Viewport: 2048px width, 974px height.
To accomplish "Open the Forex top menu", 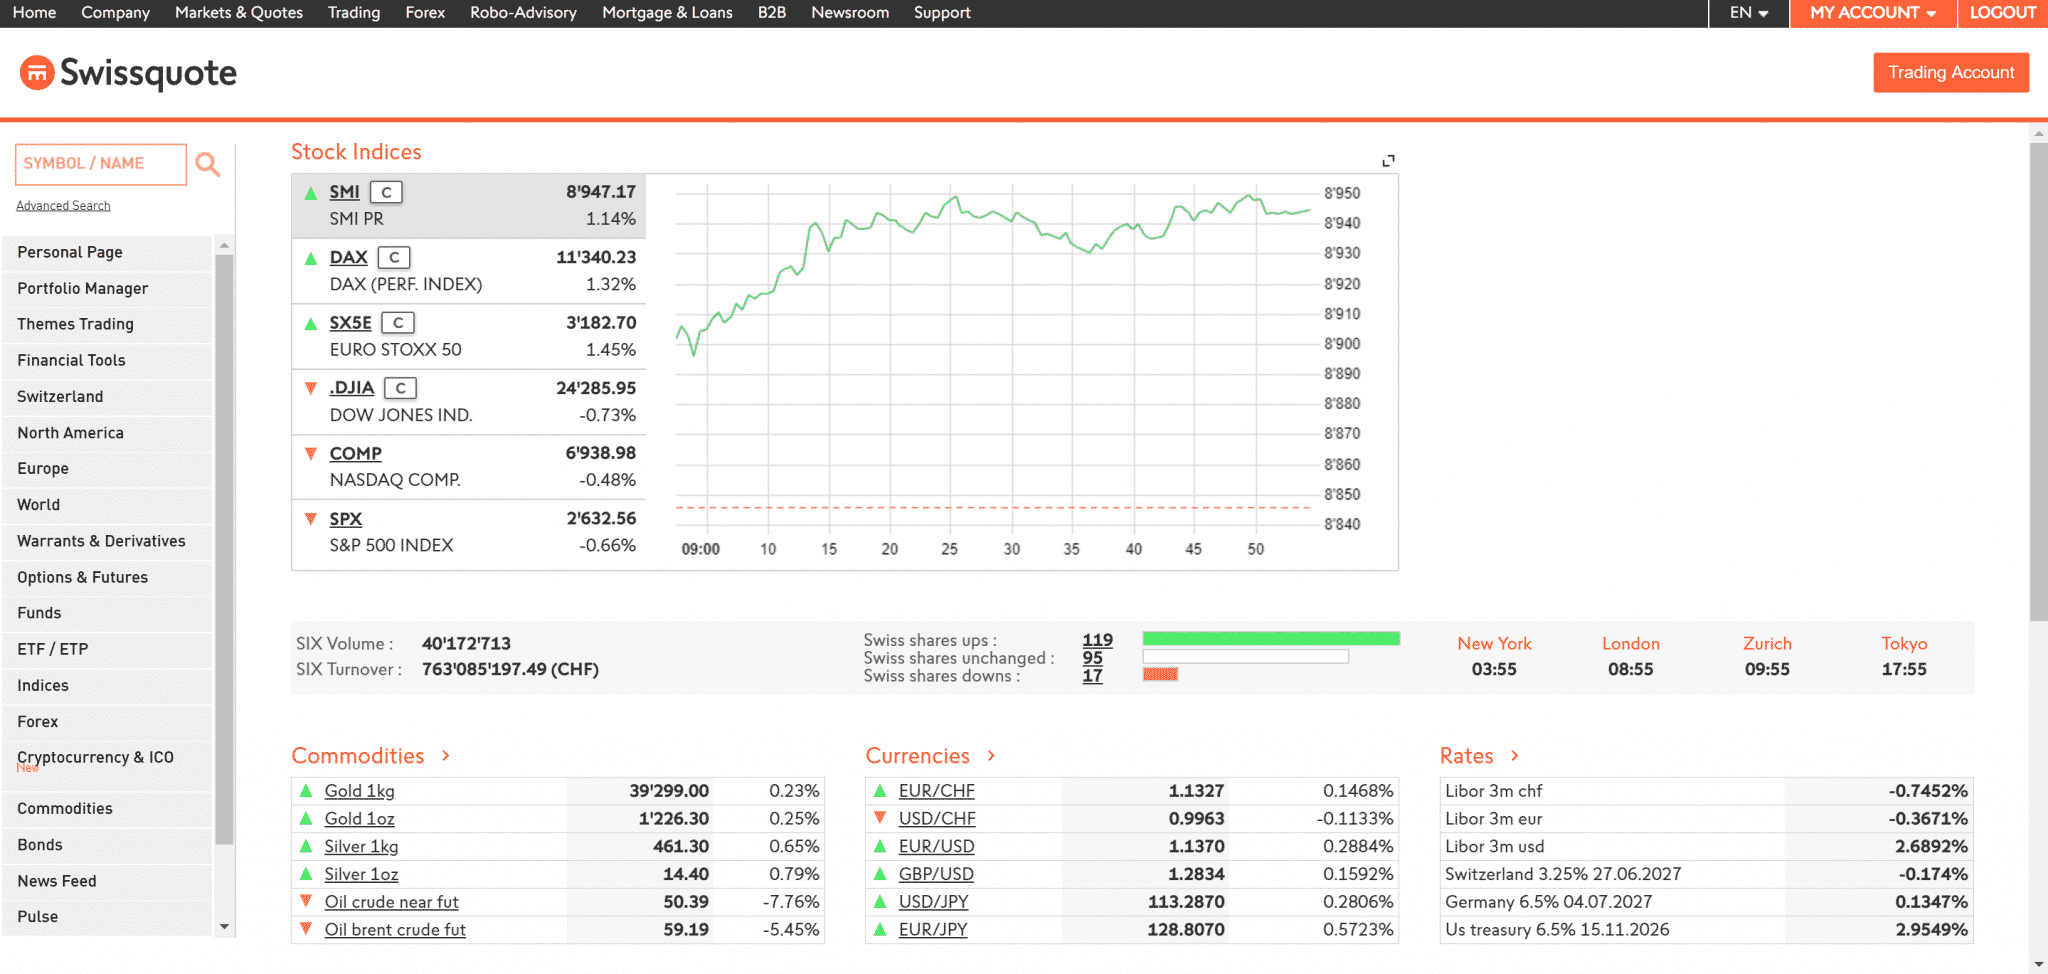I will 425,13.
